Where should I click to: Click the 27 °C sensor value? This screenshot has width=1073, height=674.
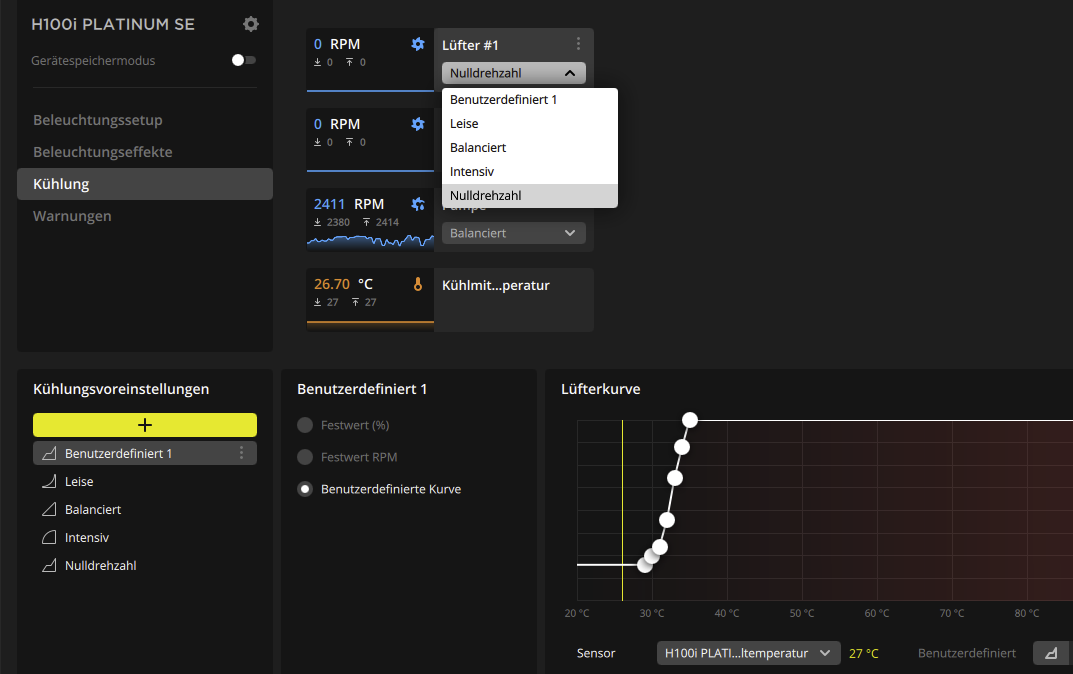(x=864, y=653)
